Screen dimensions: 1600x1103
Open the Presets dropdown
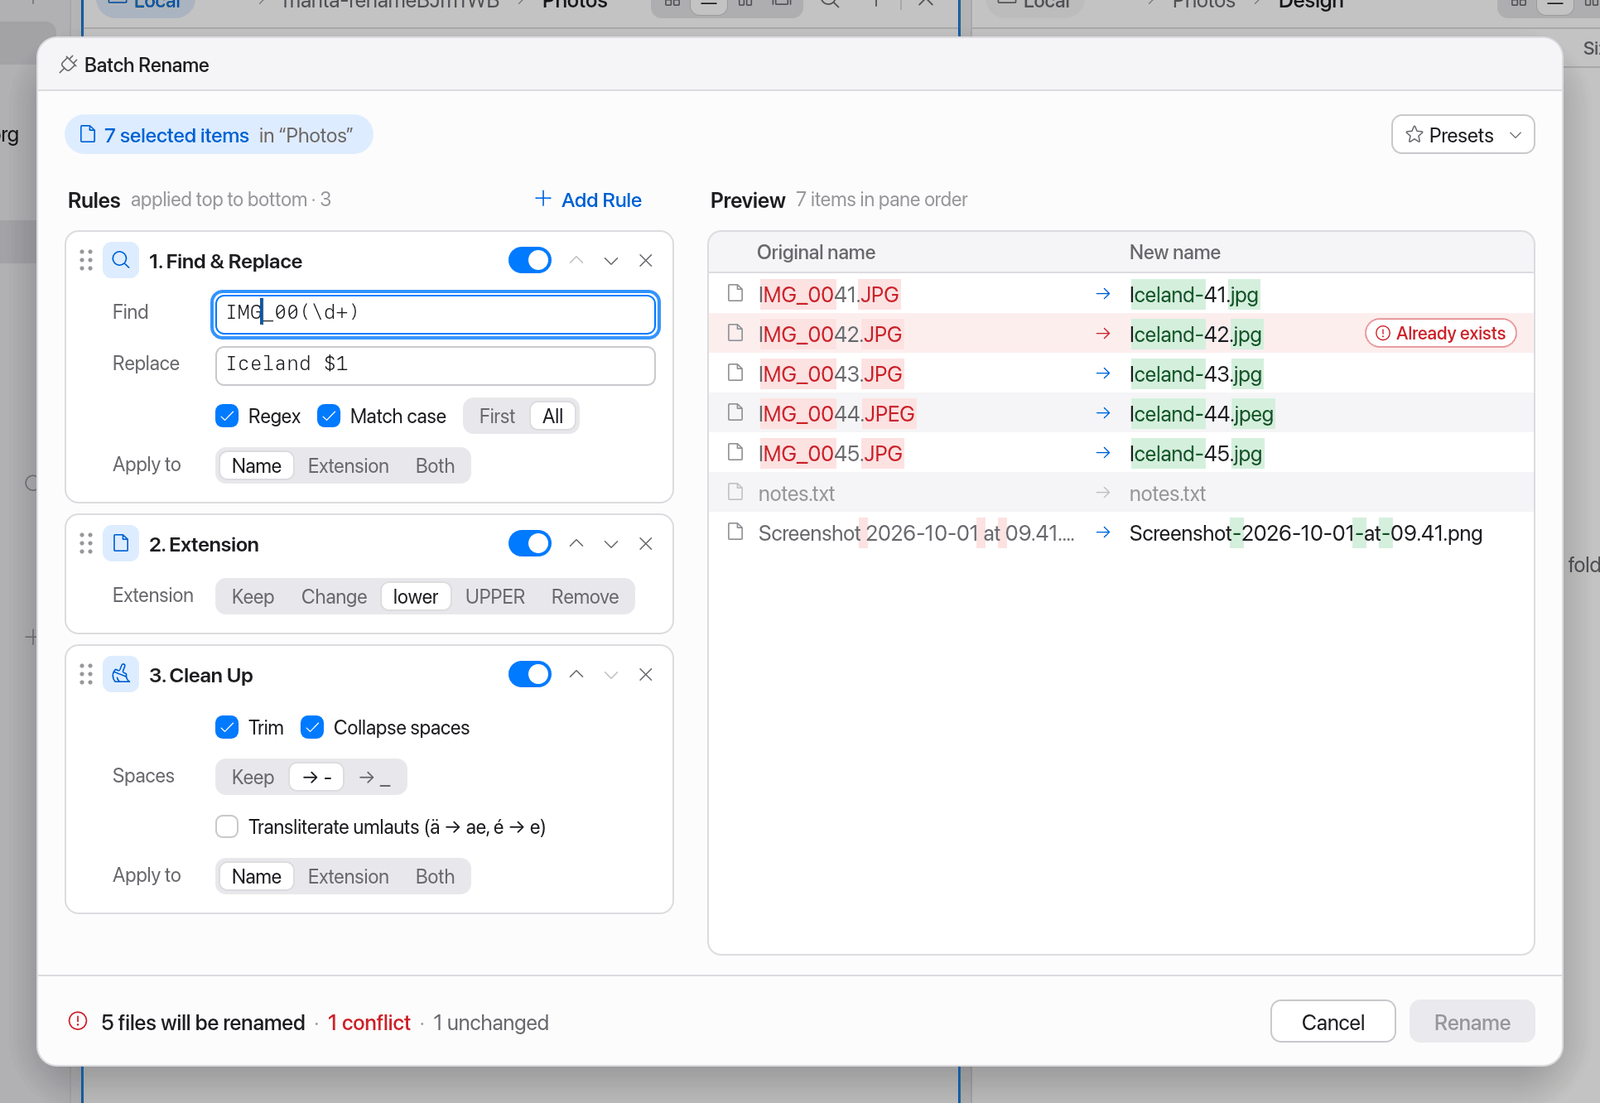(x=1463, y=135)
